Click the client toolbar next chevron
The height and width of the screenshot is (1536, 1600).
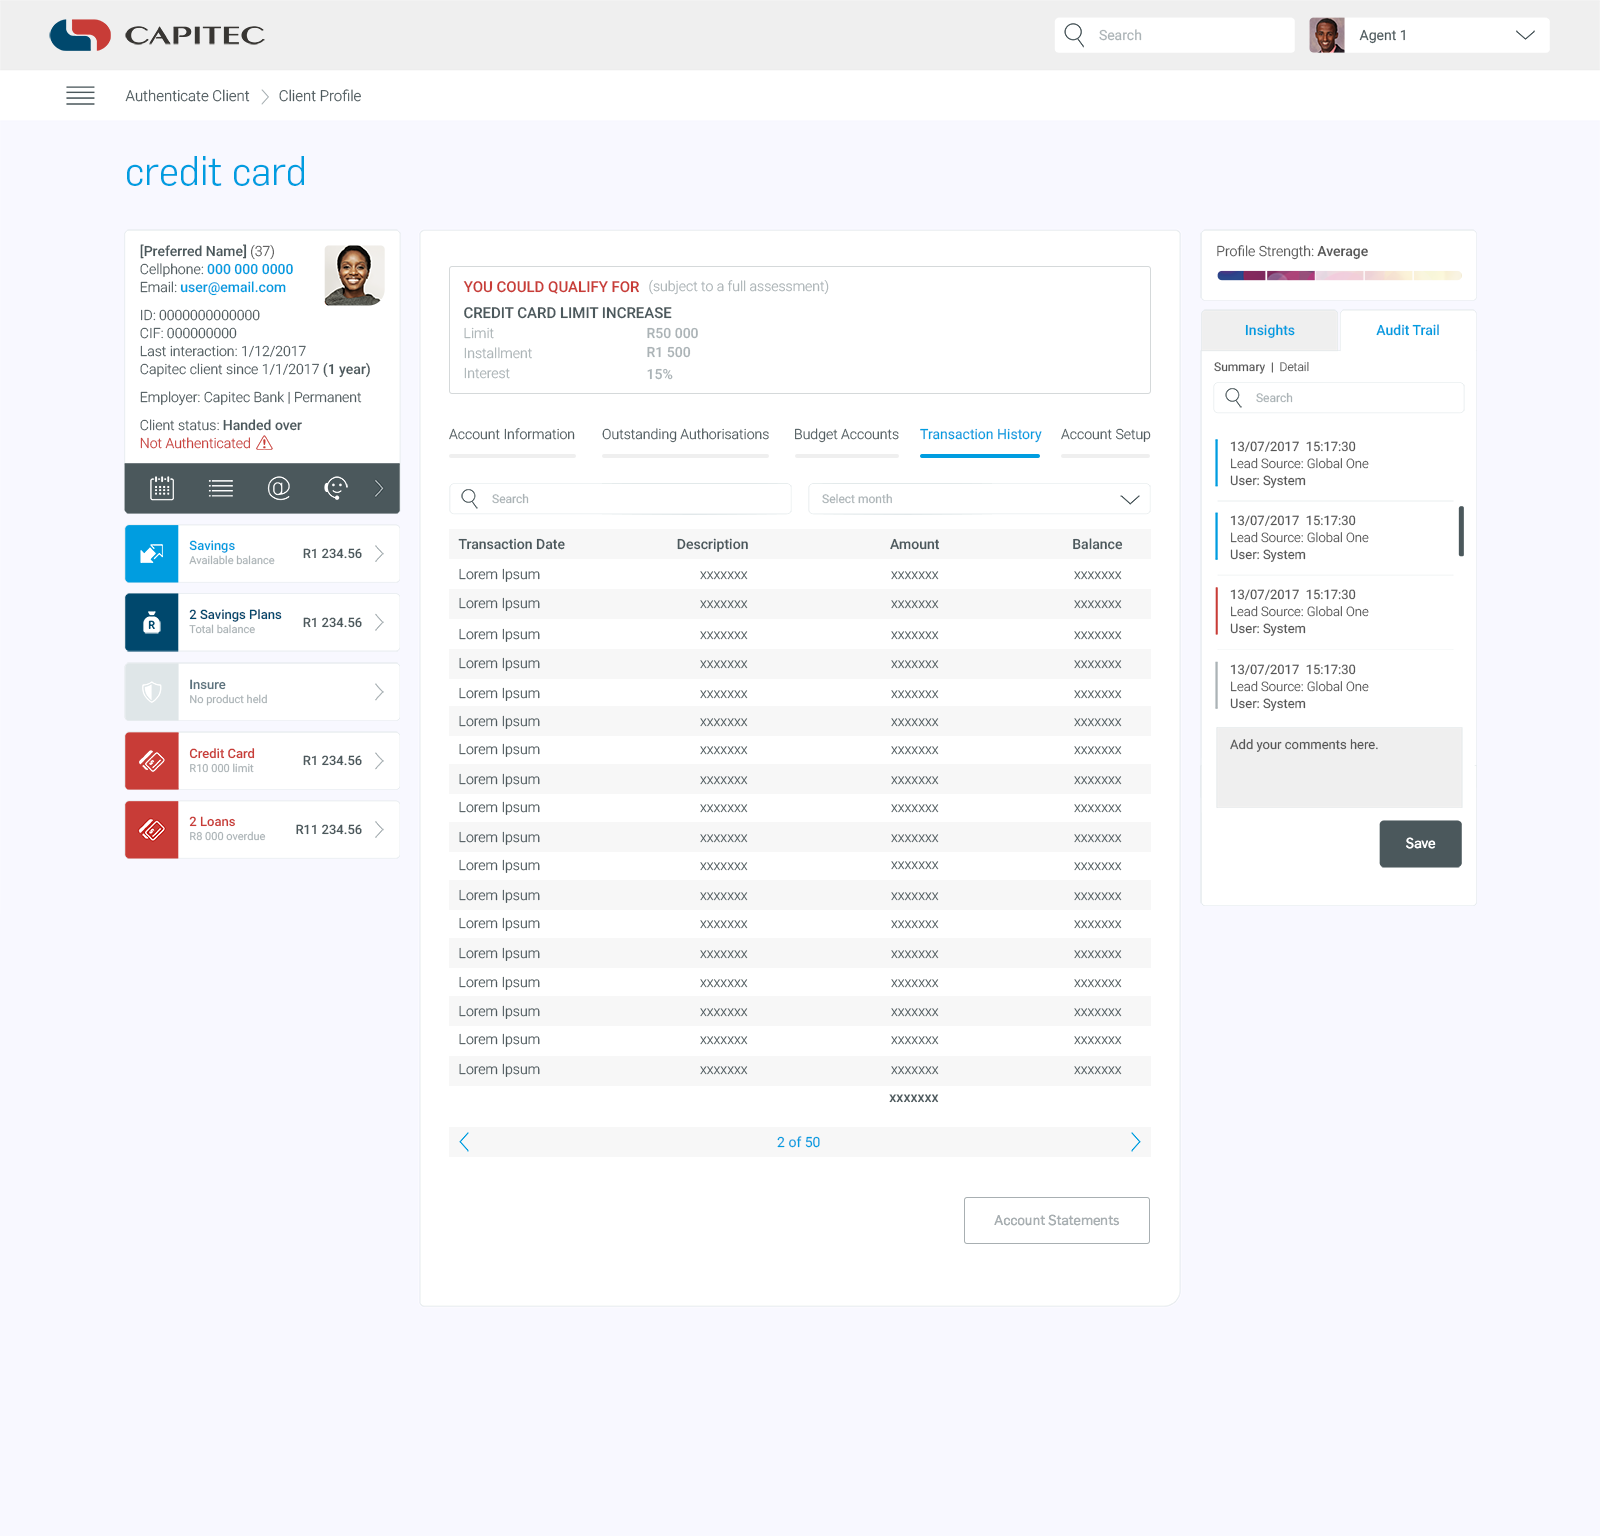379,488
